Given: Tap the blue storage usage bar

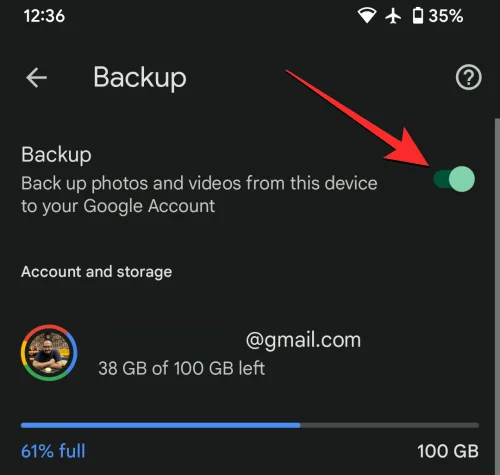Looking at the screenshot, I should pyautogui.click(x=160, y=425).
